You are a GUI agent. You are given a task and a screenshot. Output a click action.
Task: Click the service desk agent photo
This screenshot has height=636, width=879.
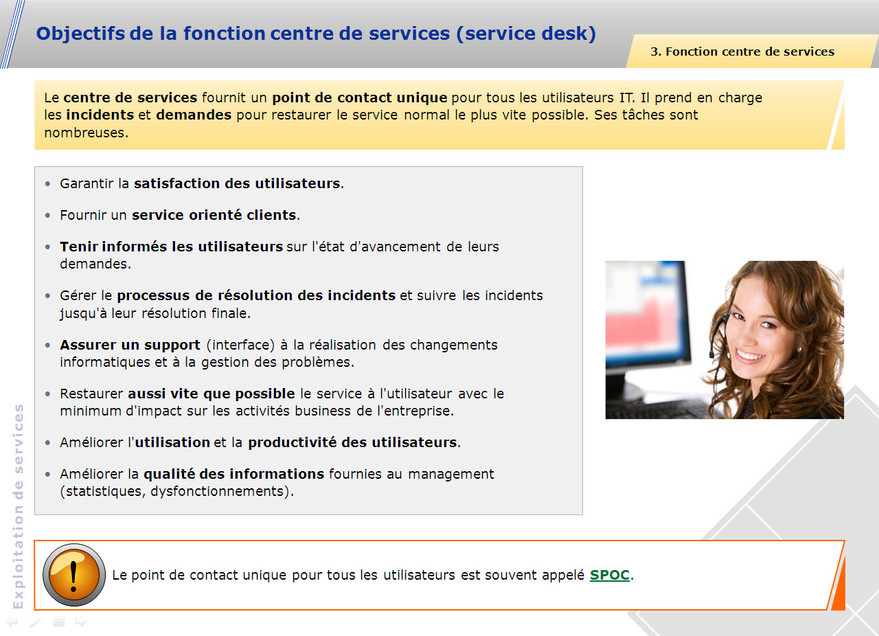coord(724,340)
